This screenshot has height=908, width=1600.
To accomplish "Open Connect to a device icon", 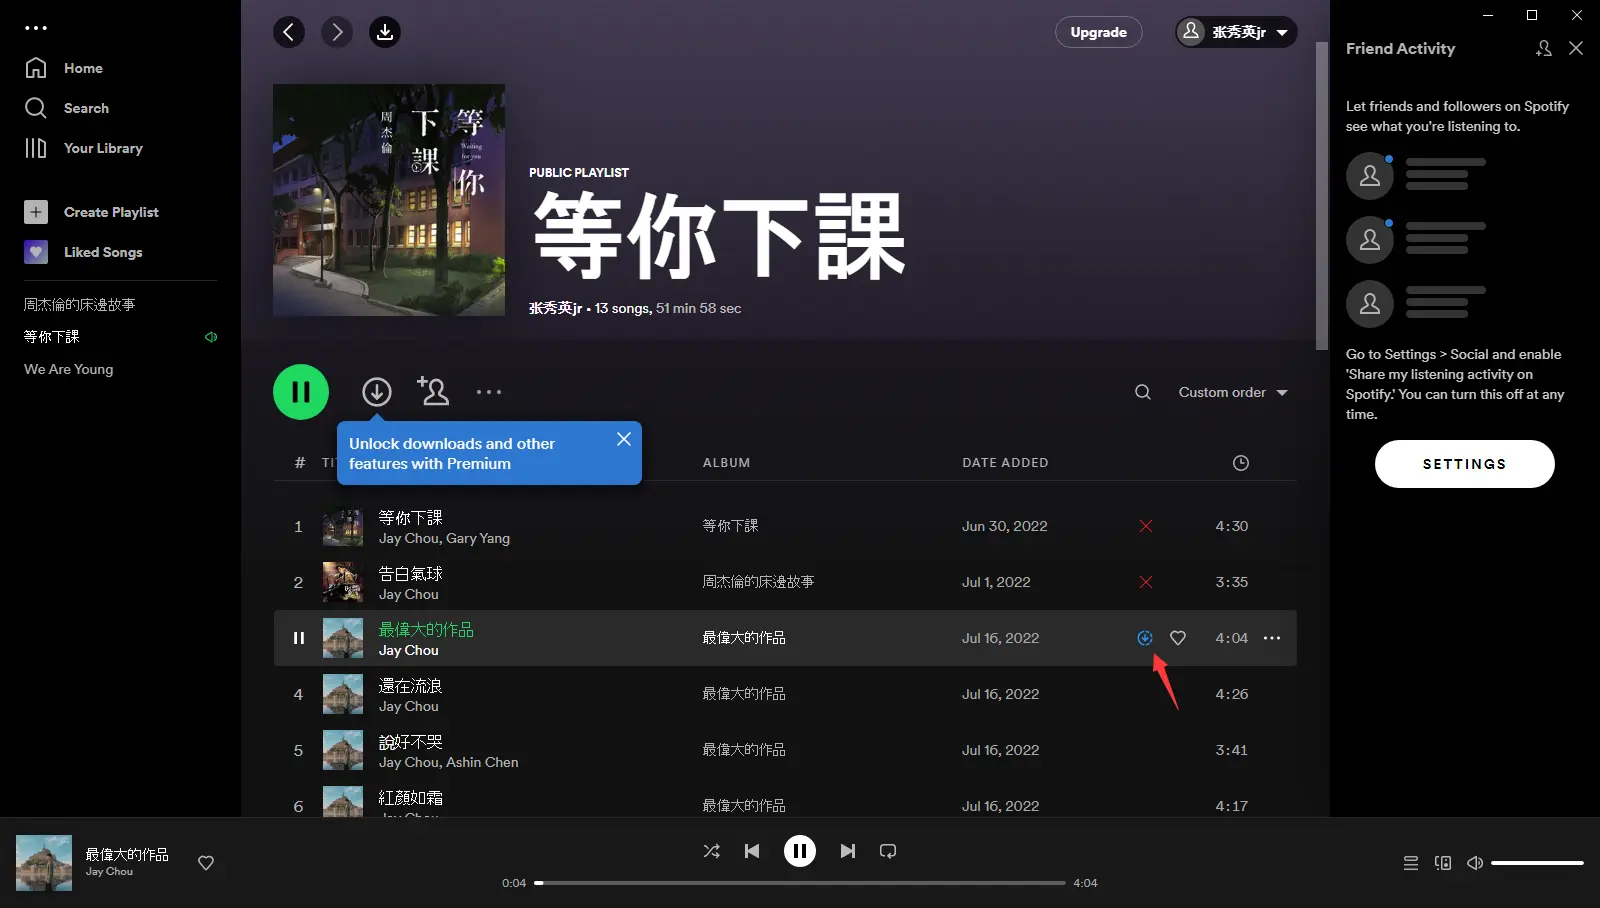I will point(1442,863).
